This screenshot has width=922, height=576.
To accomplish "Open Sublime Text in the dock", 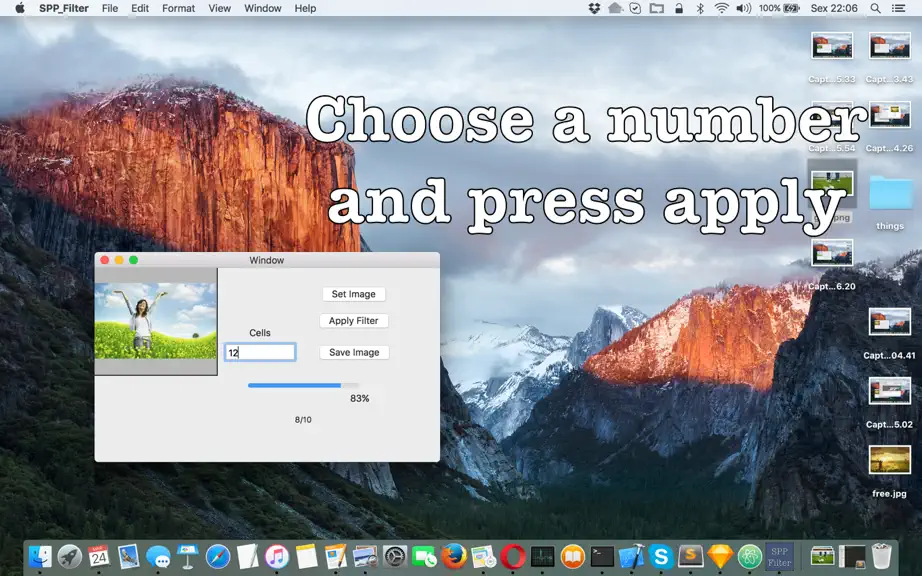I will 690,556.
